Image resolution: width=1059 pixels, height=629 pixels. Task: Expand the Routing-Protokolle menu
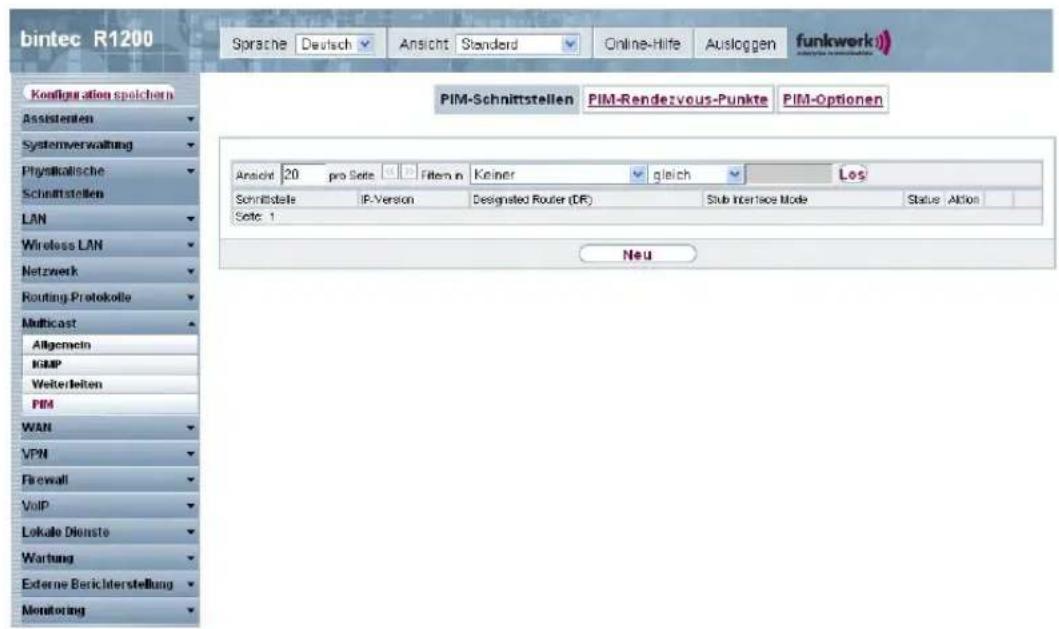coord(108,297)
